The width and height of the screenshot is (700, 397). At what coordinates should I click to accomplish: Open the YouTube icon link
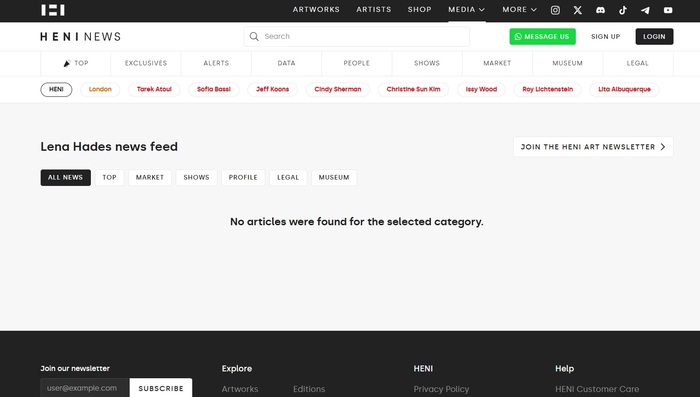tap(668, 10)
